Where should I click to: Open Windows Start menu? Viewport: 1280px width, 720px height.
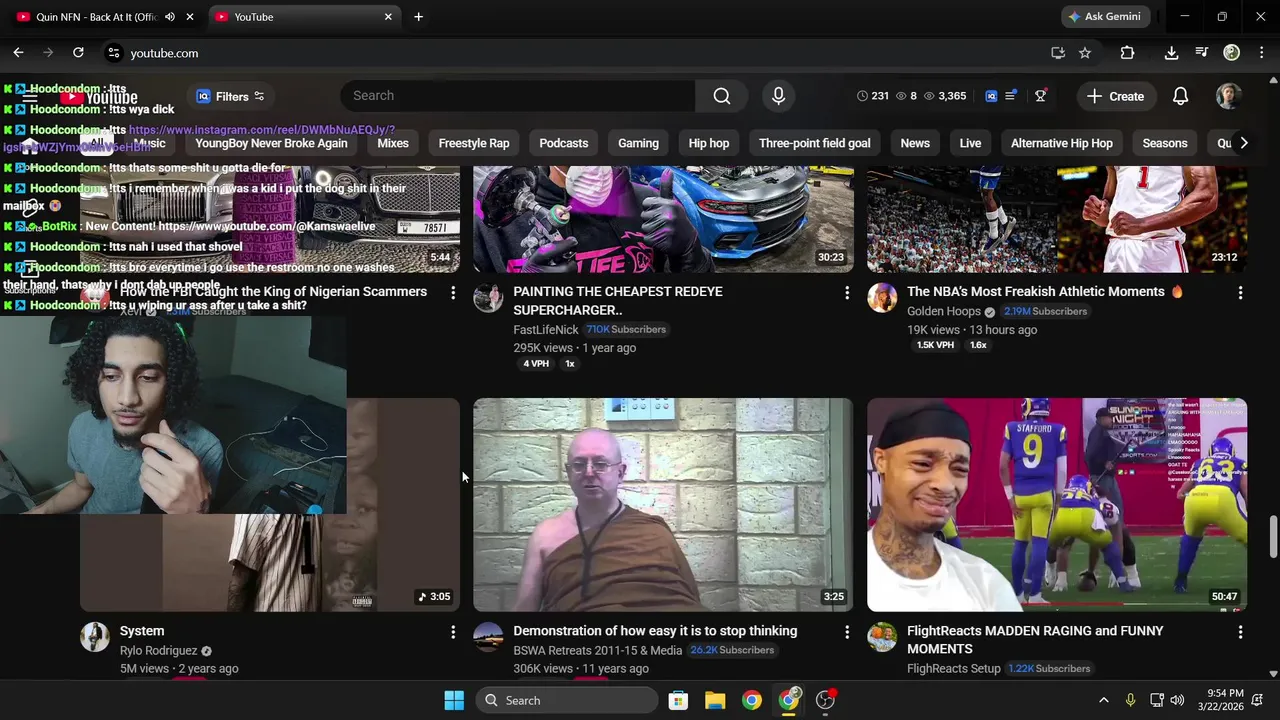(x=454, y=700)
